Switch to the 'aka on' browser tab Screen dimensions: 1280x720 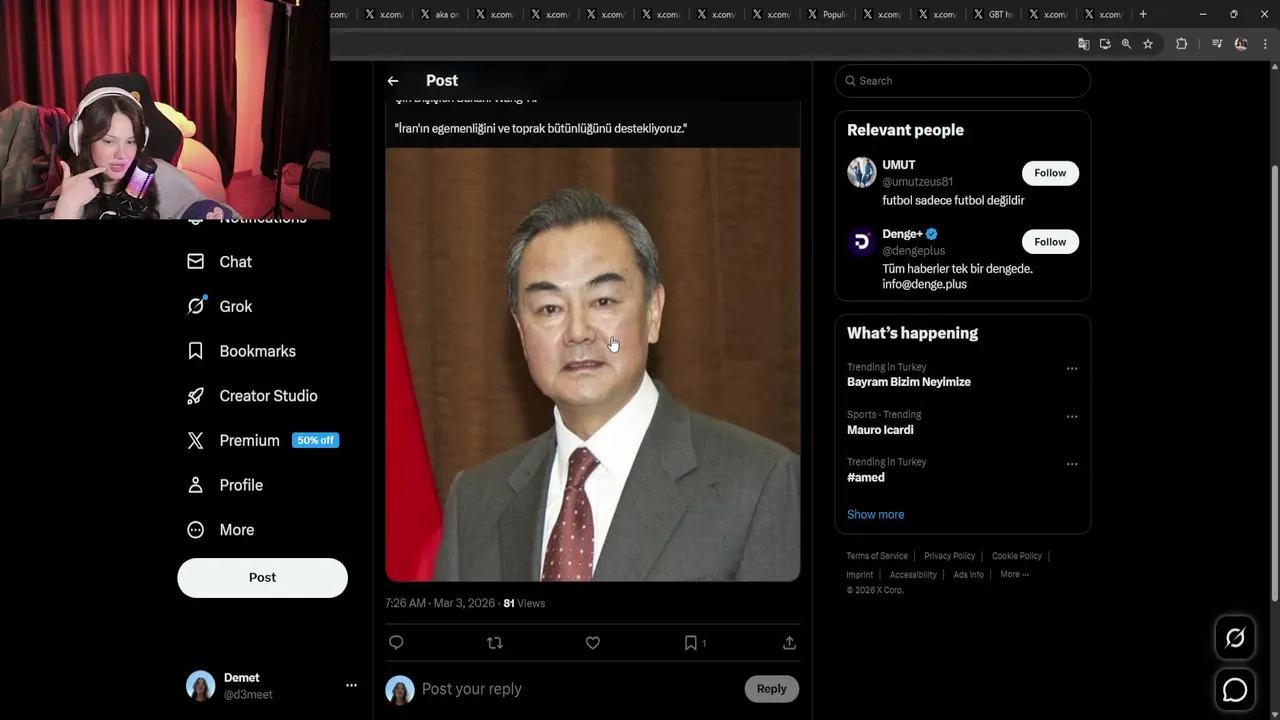pos(438,15)
